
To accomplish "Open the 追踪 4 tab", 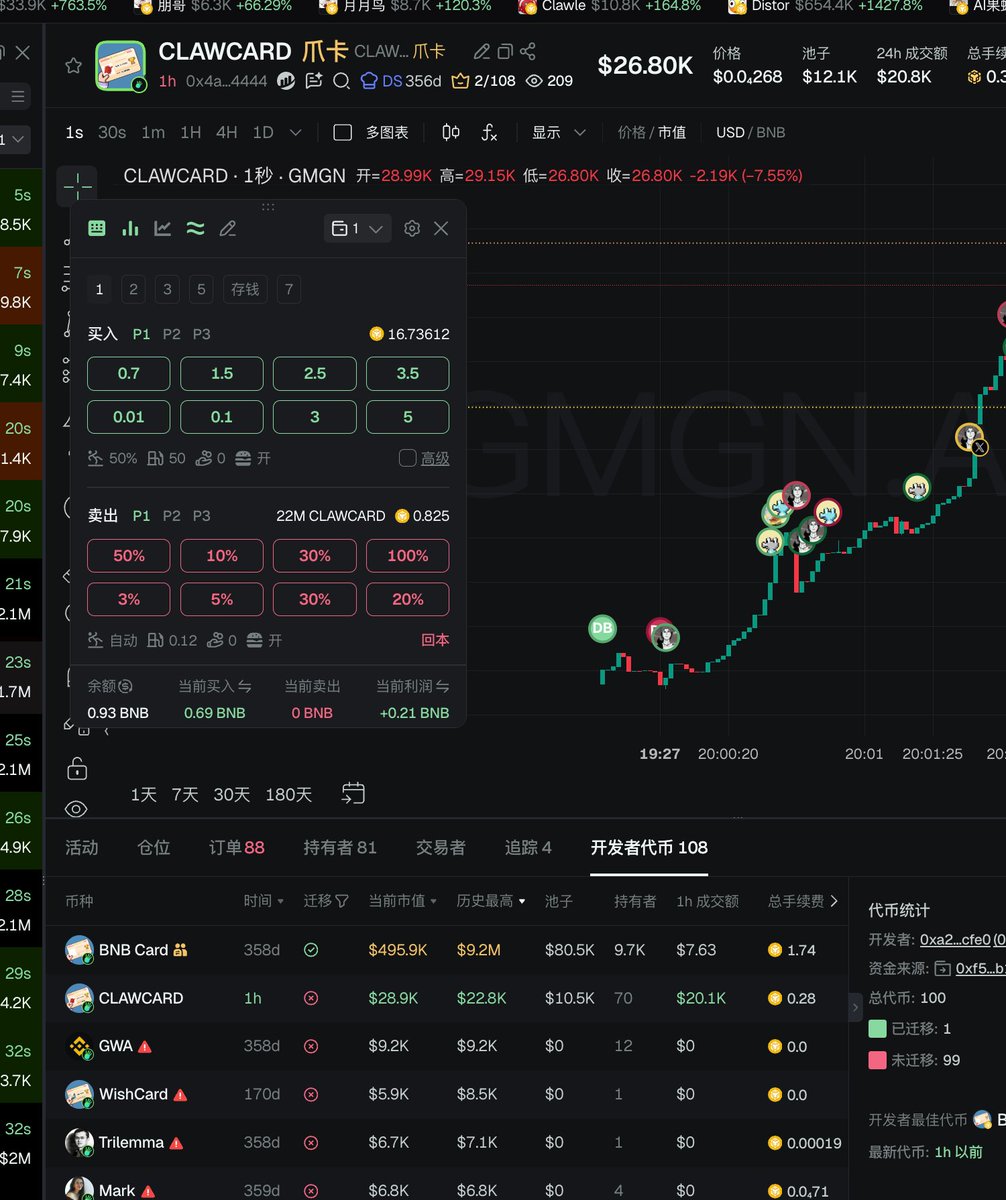I will tap(528, 847).
